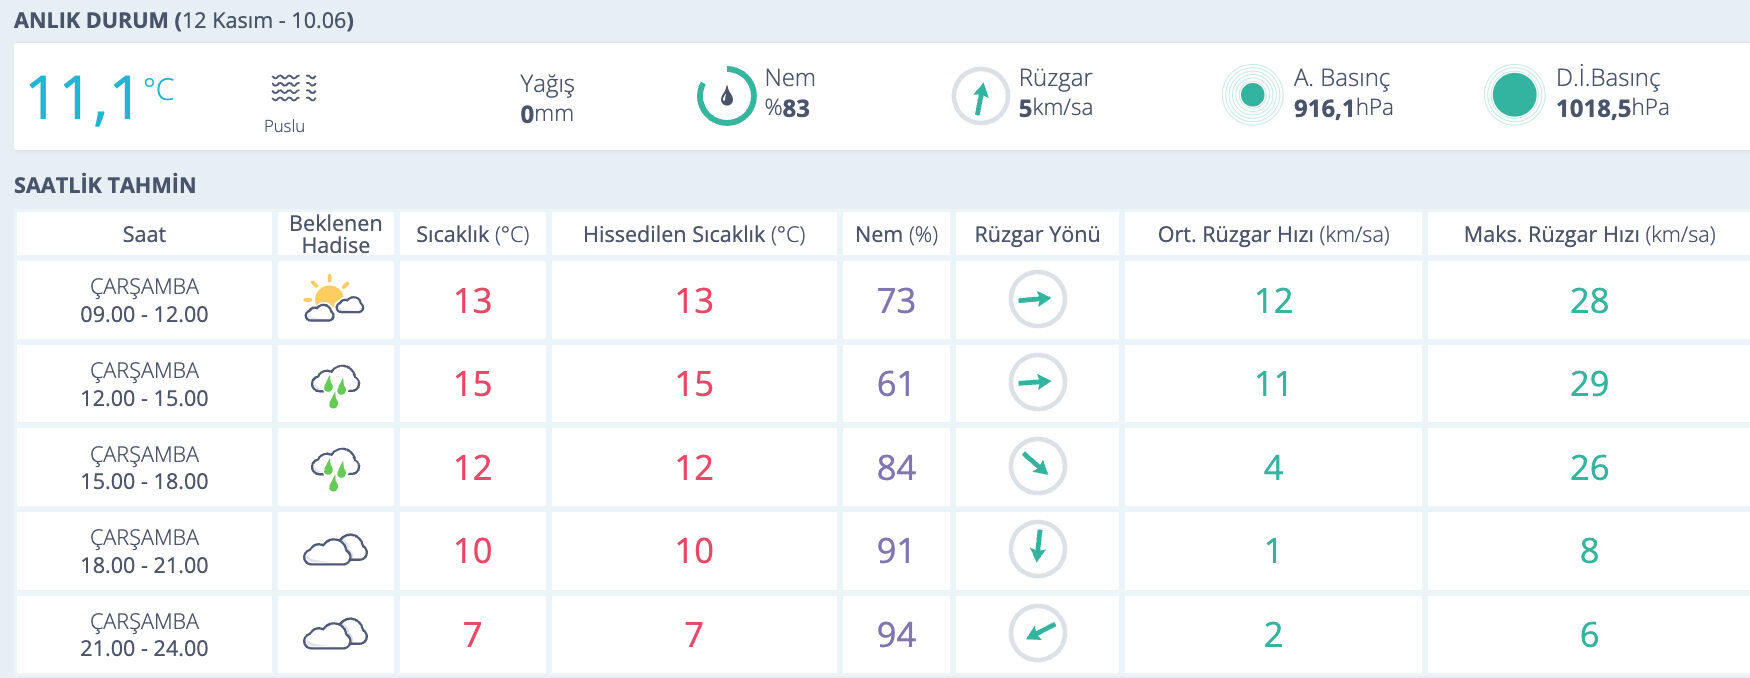
Task: Click the partly cloudy icon for 09.00-12.00
Action: (333, 299)
